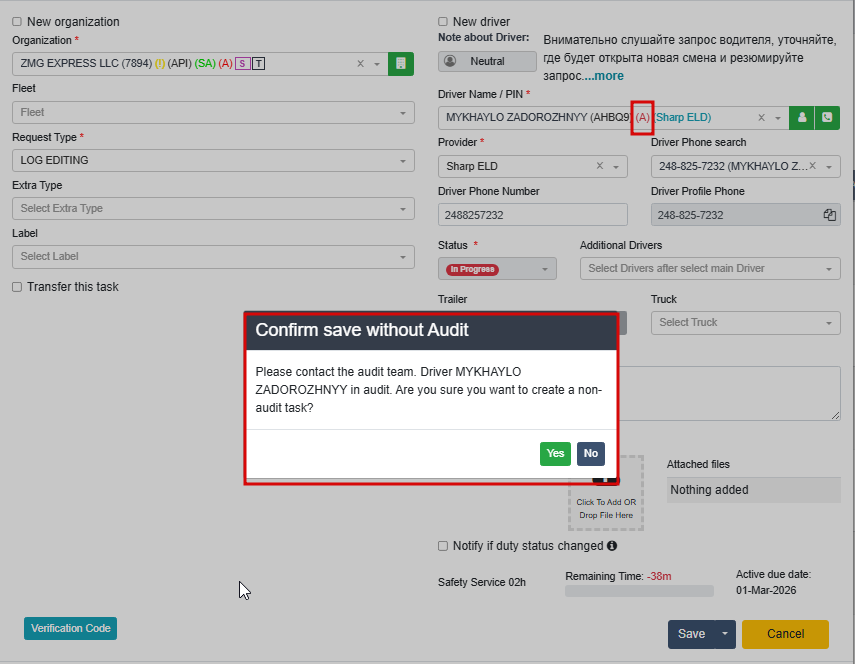Click the T badge in Organization field
Viewport: 855px width, 664px height.
pyautogui.click(x=258, y=64)
